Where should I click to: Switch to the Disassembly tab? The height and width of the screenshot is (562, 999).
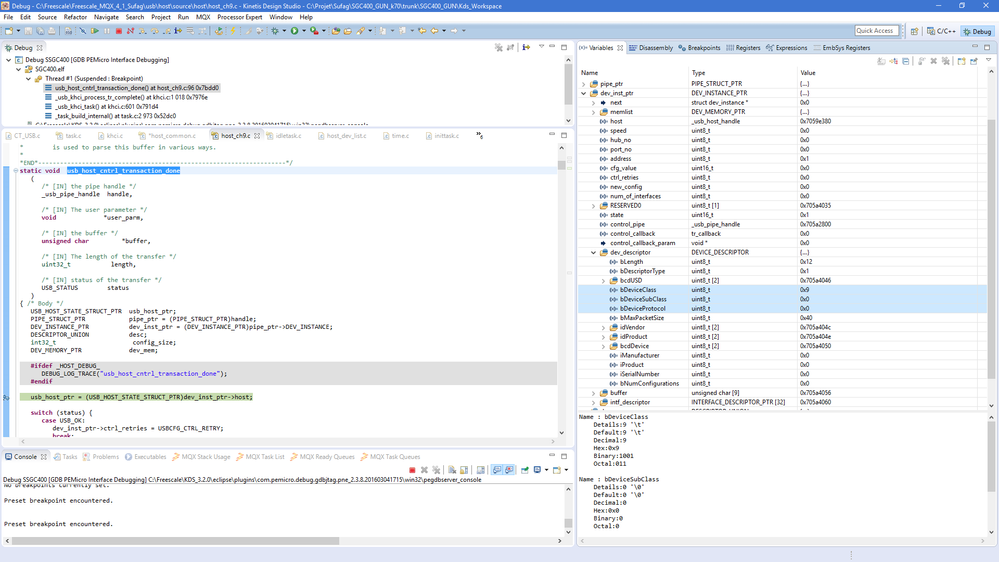click(650, 48)
